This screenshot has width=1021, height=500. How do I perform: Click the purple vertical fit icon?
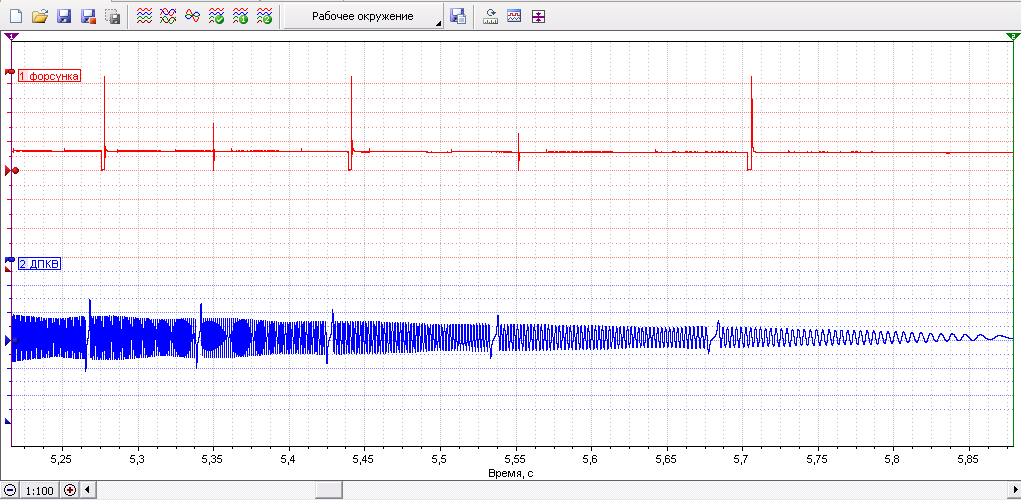click(538, 17)
